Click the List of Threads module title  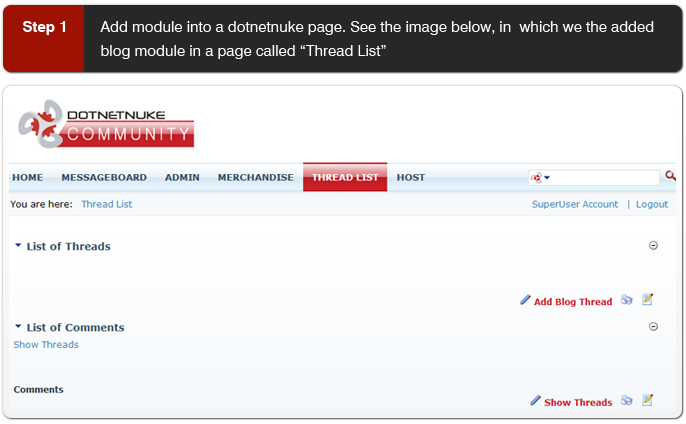pos(69,246)
